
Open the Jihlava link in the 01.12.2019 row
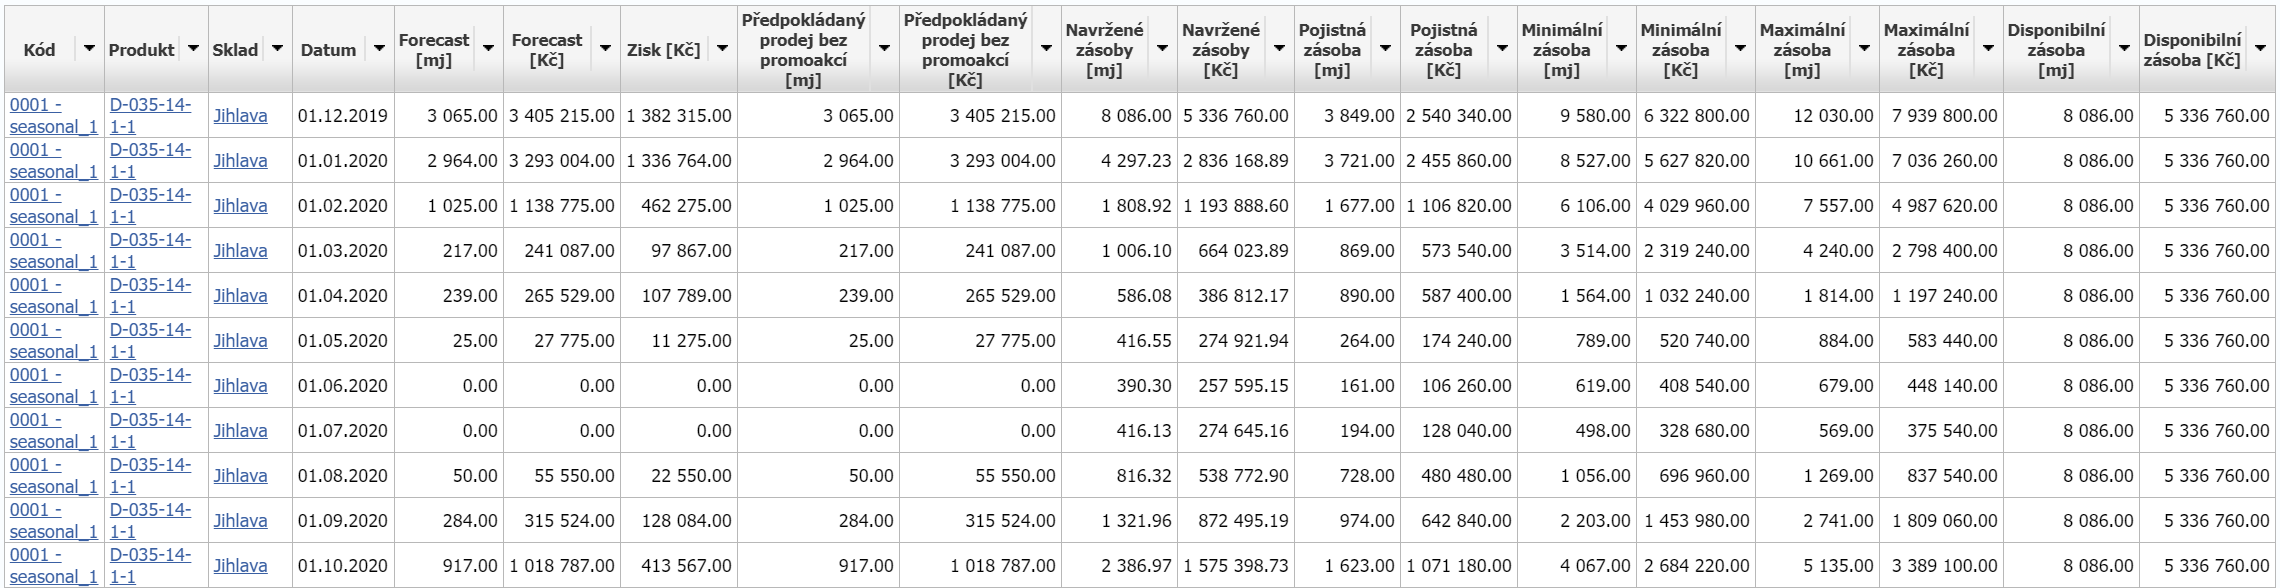pos(240,116)
